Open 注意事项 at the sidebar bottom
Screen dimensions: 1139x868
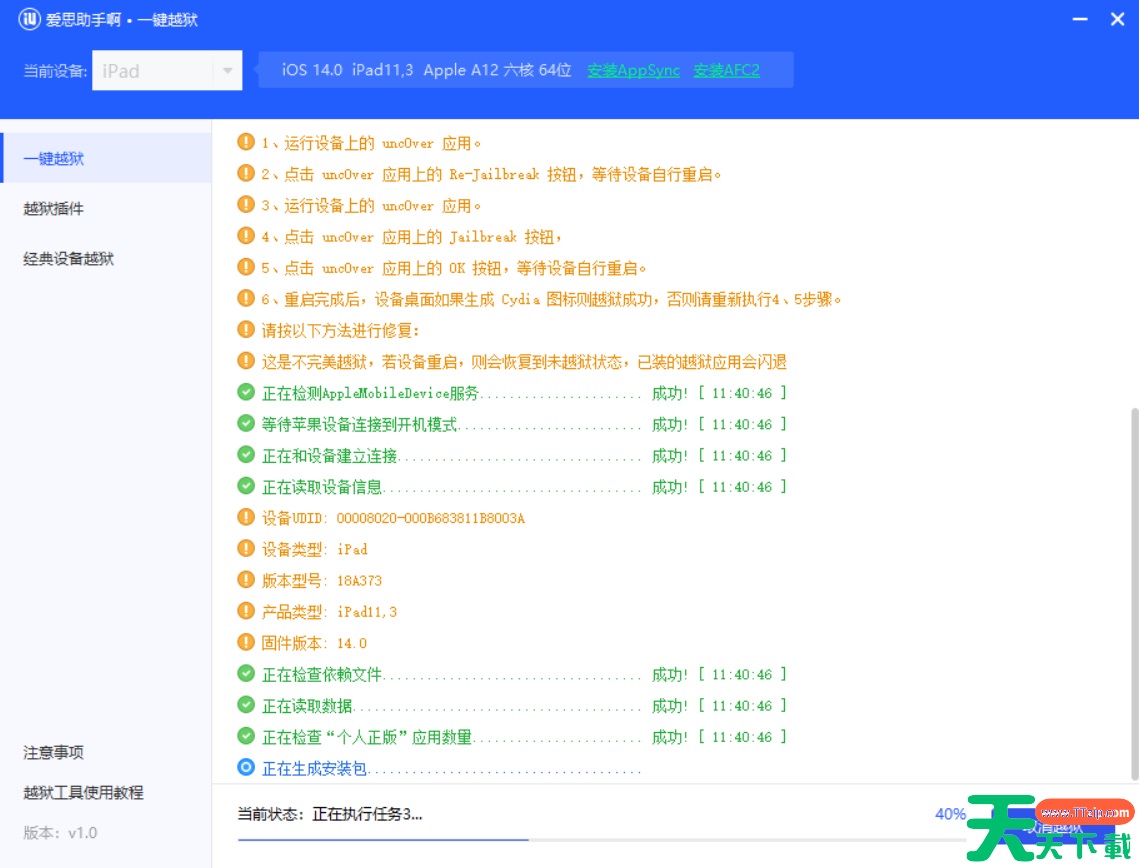coord(54,752)
